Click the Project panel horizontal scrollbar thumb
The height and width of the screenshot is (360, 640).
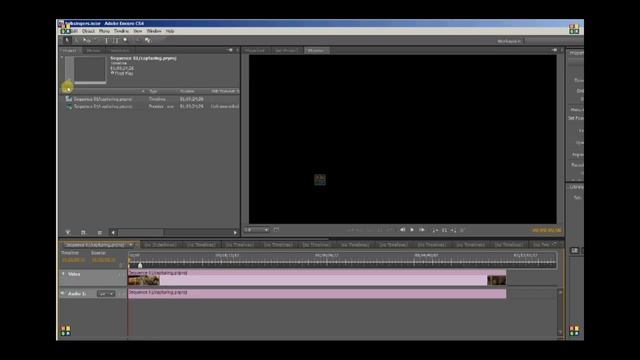click(x=141, y=233)
